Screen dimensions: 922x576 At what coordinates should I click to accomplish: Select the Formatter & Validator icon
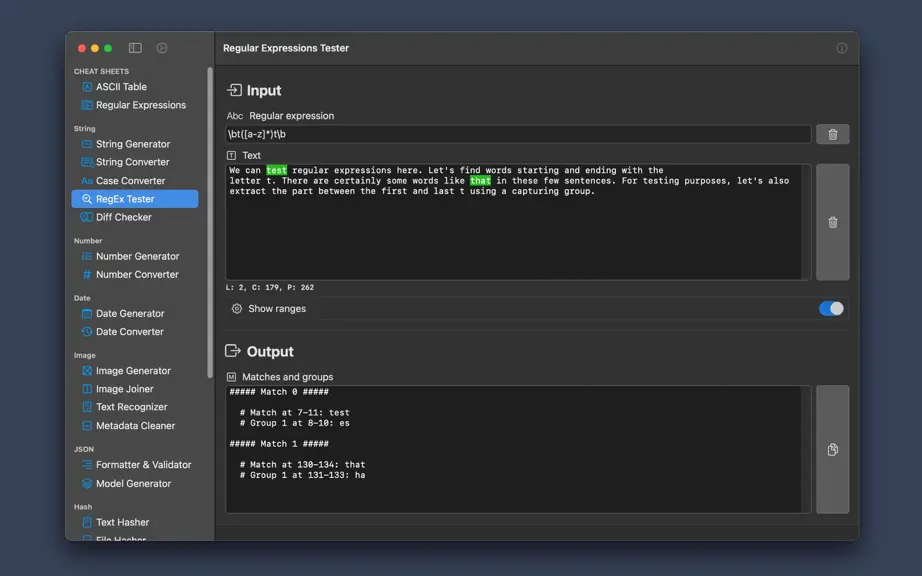coord(86,465)
